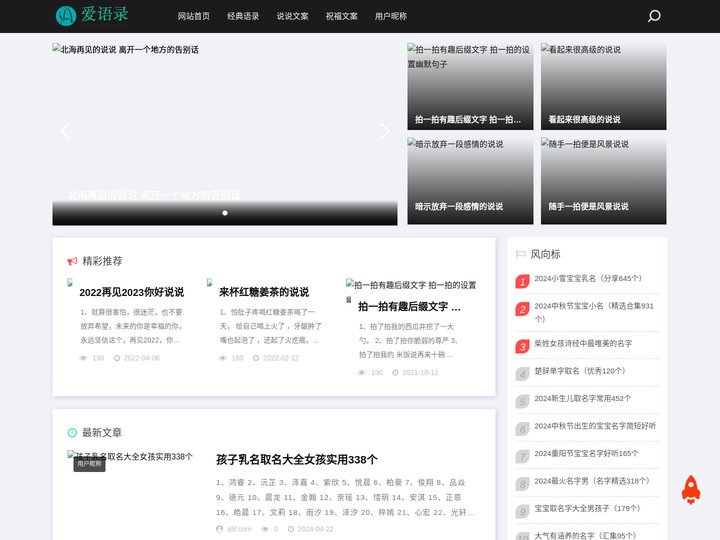Open 2024小雪宝宝乳名 (分享645个)

click(588, 278)
